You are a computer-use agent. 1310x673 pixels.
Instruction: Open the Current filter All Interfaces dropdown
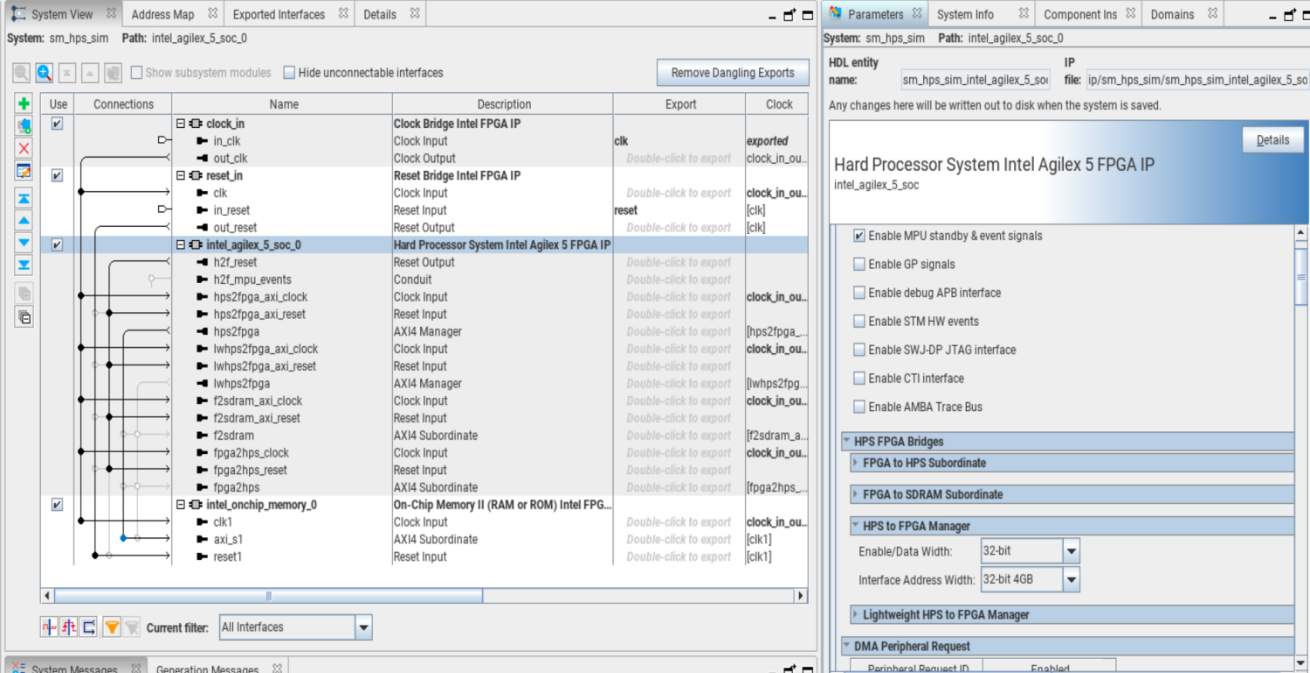(x=363, y=628)
